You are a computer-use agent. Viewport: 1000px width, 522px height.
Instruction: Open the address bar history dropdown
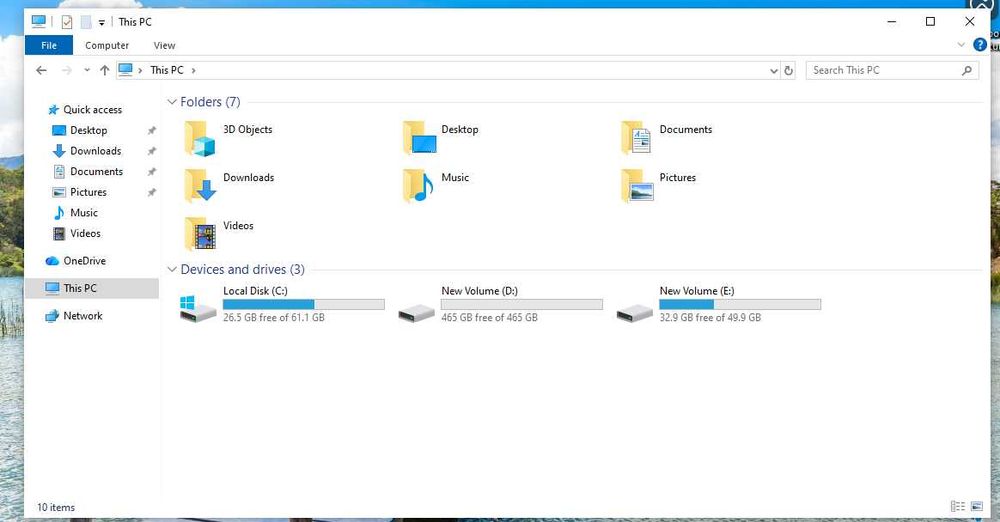click(x=774, y=71)
